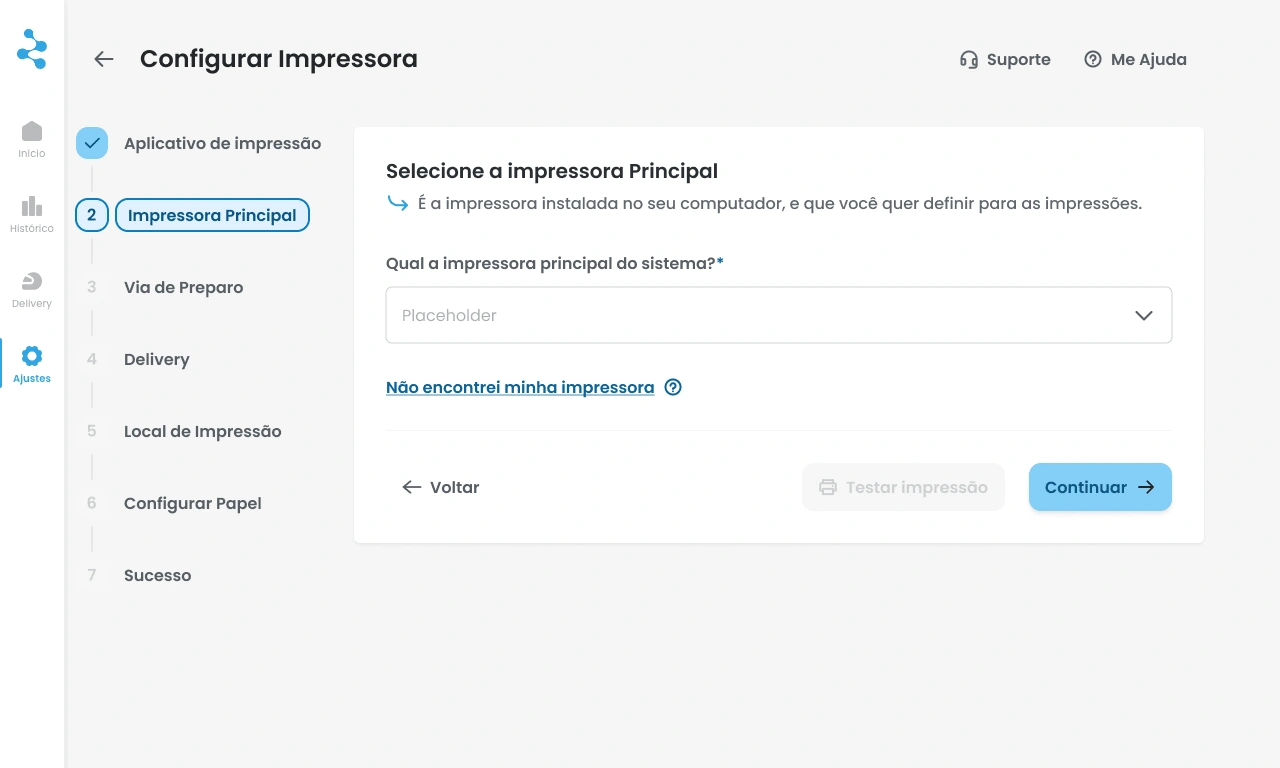Image resolution: width=1280 pixels, height=768 pixels.
Task: Click the Continuar button
Action: pos(1100,487)
